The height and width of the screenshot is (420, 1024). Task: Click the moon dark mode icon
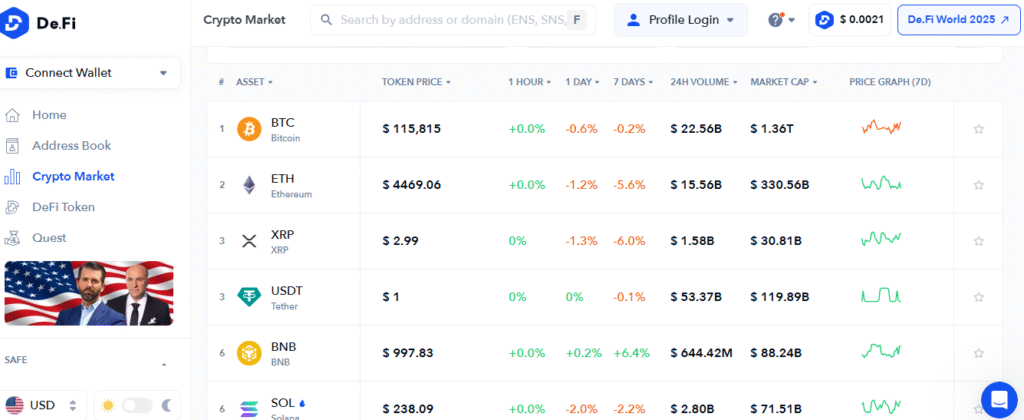tap(168, 406)
